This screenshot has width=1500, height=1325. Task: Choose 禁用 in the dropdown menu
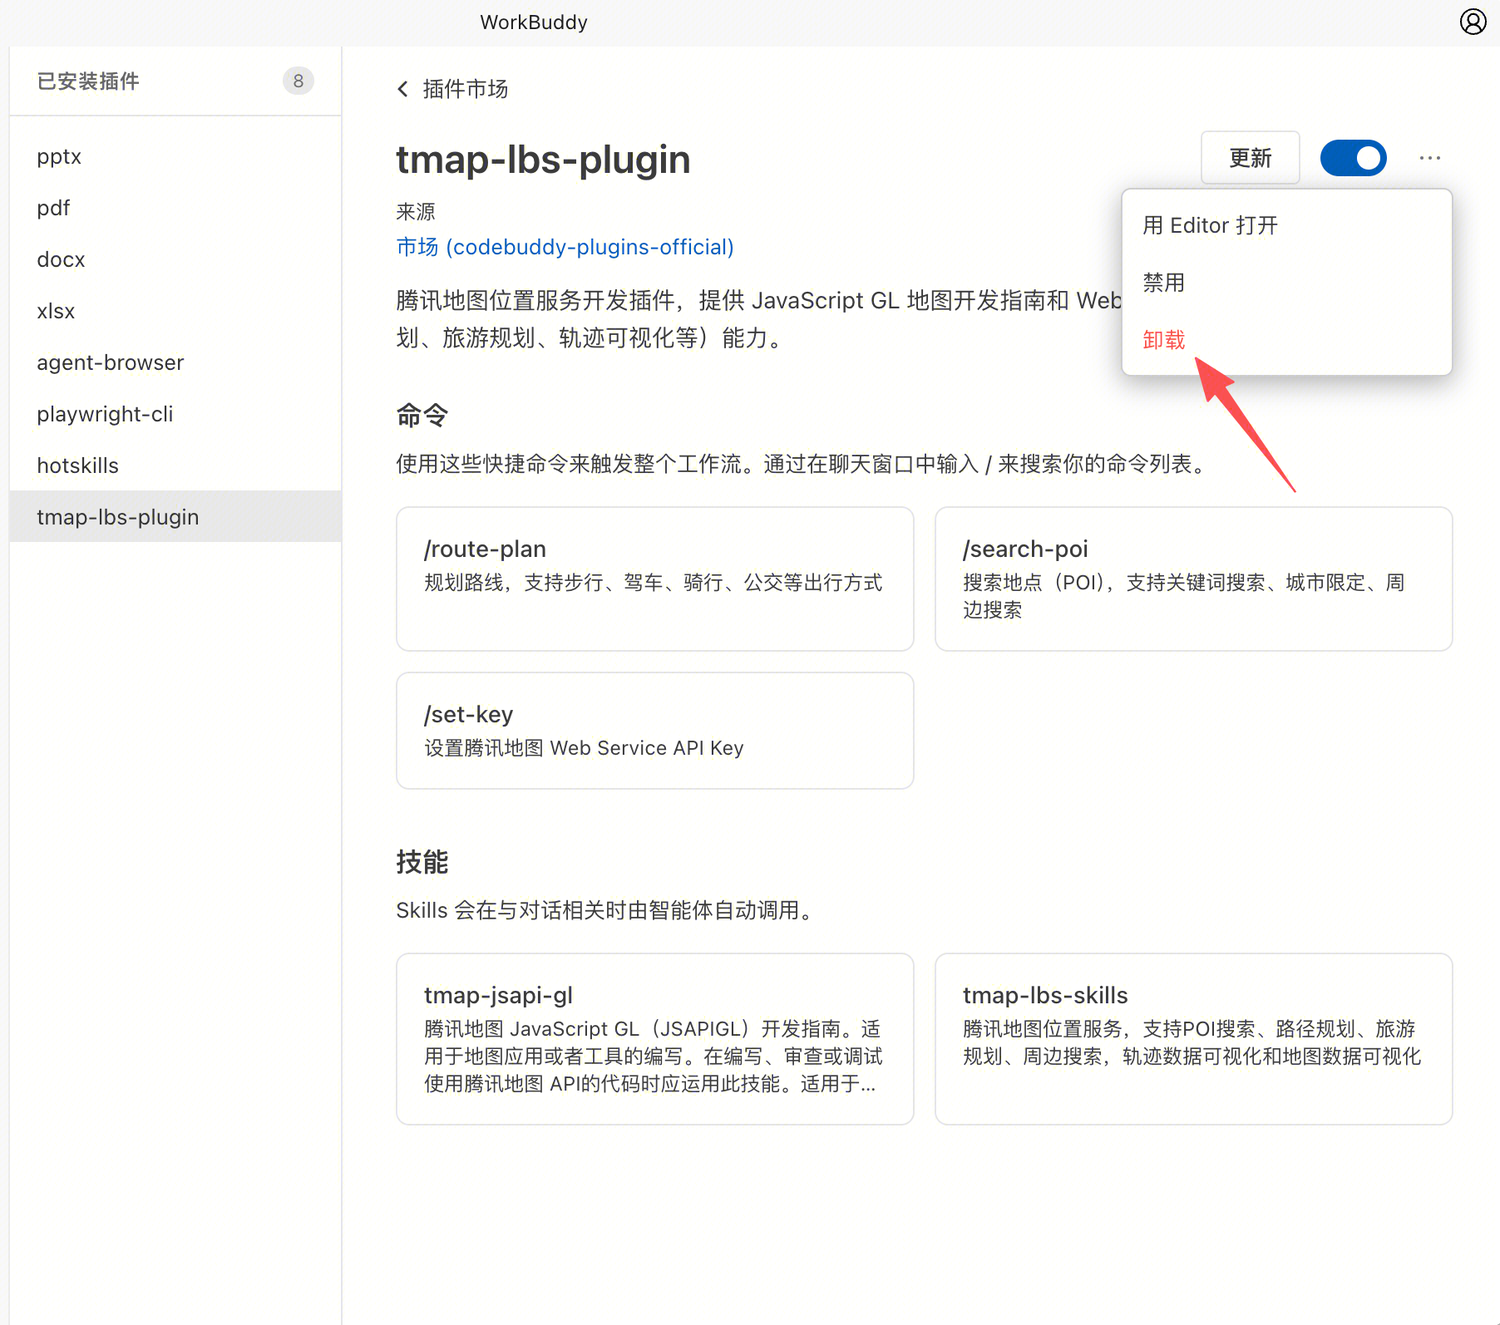[x=1164, y=283]
